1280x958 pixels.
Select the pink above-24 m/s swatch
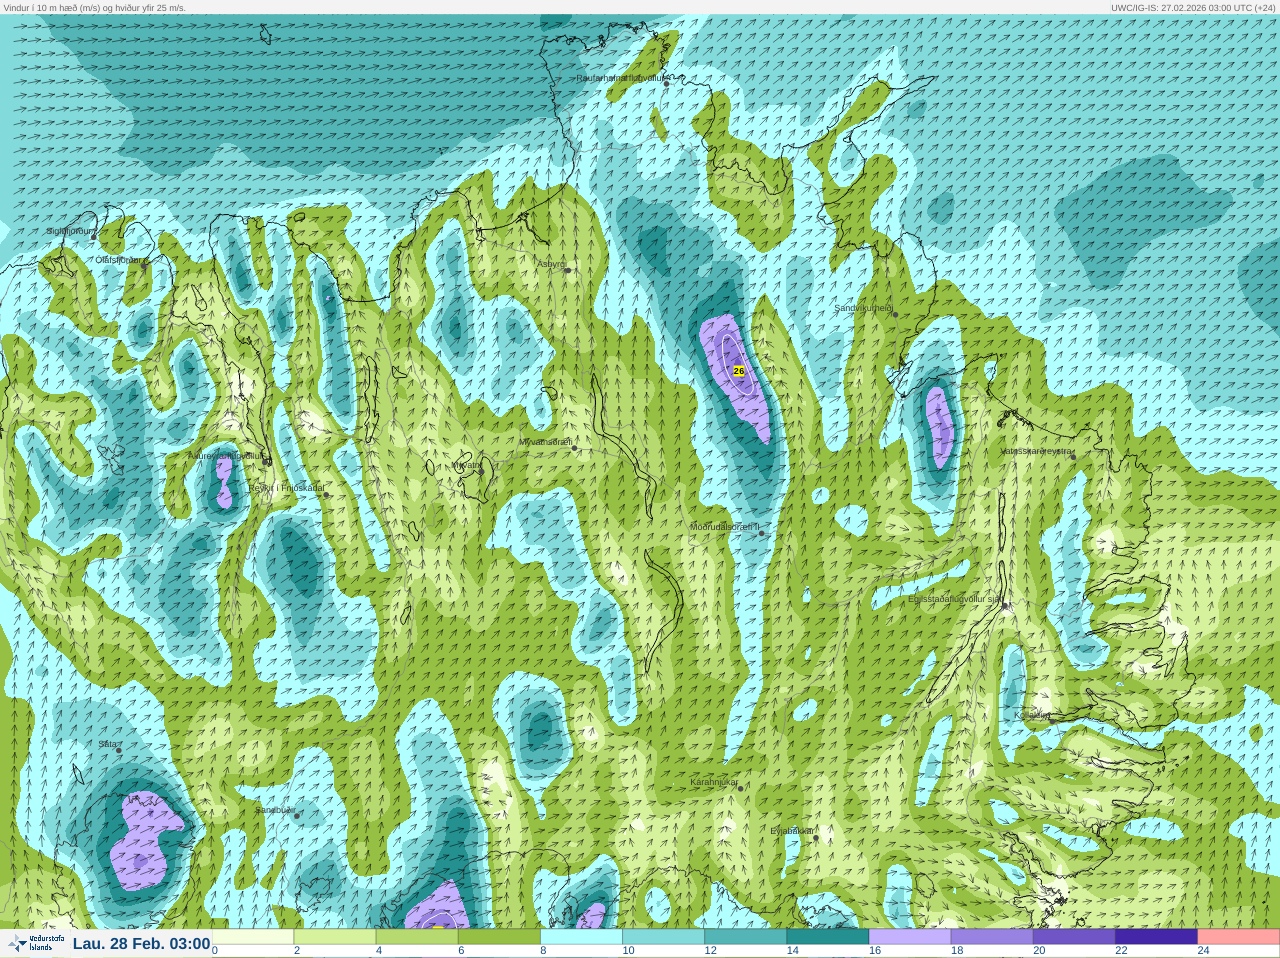tap(1238, 937)
